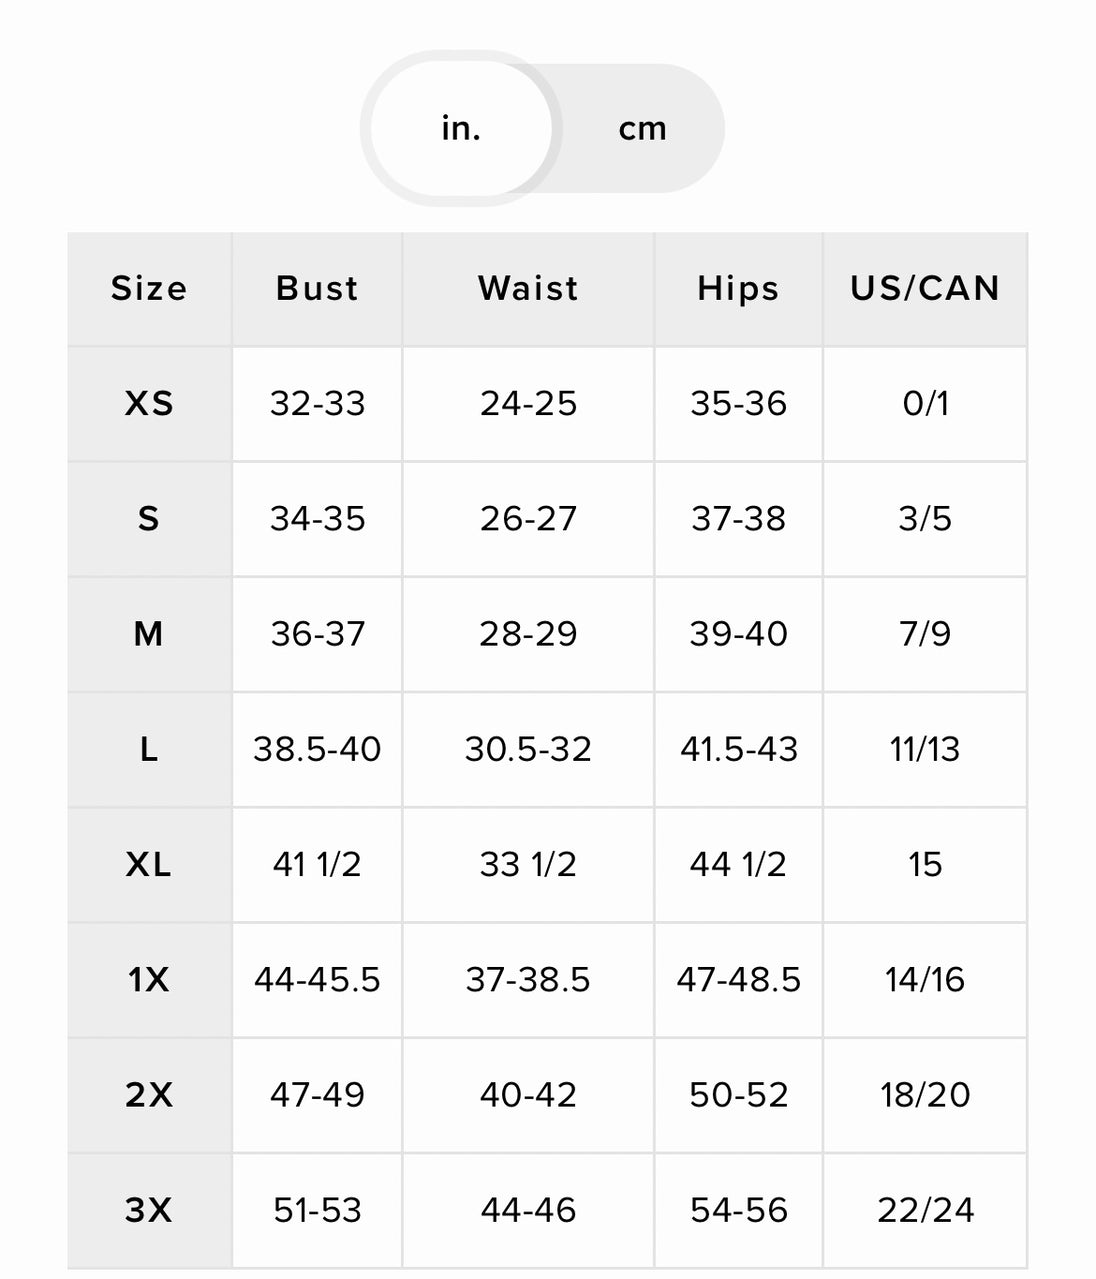
Task: Click the Bust column header
Action: (x=317, y=289)
